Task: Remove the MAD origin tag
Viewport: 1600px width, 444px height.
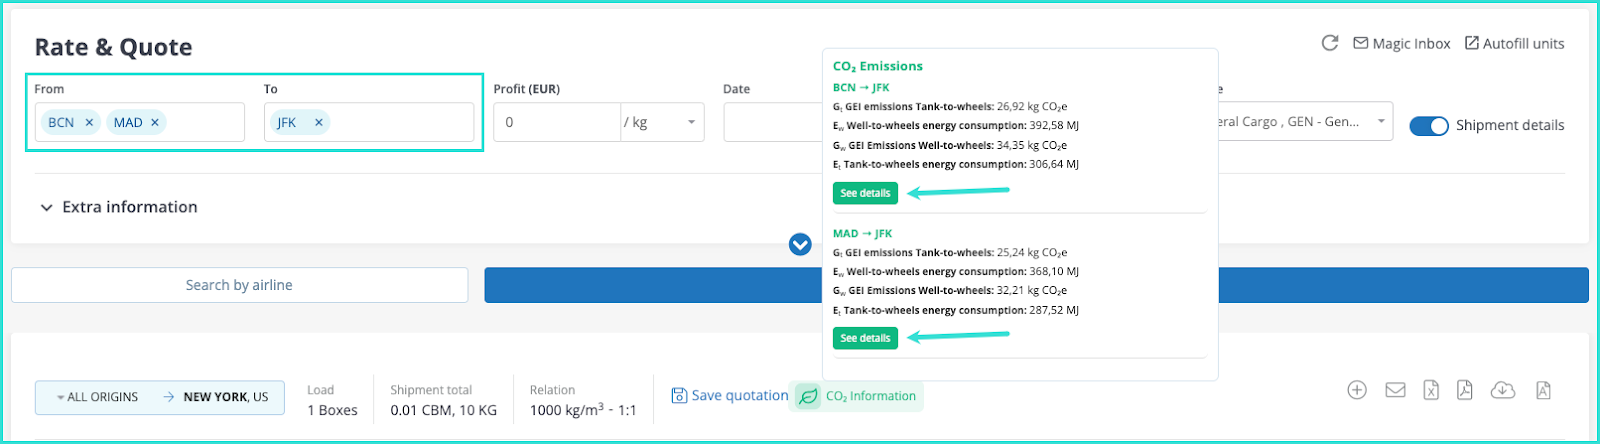Action: (x=155, y=122)
